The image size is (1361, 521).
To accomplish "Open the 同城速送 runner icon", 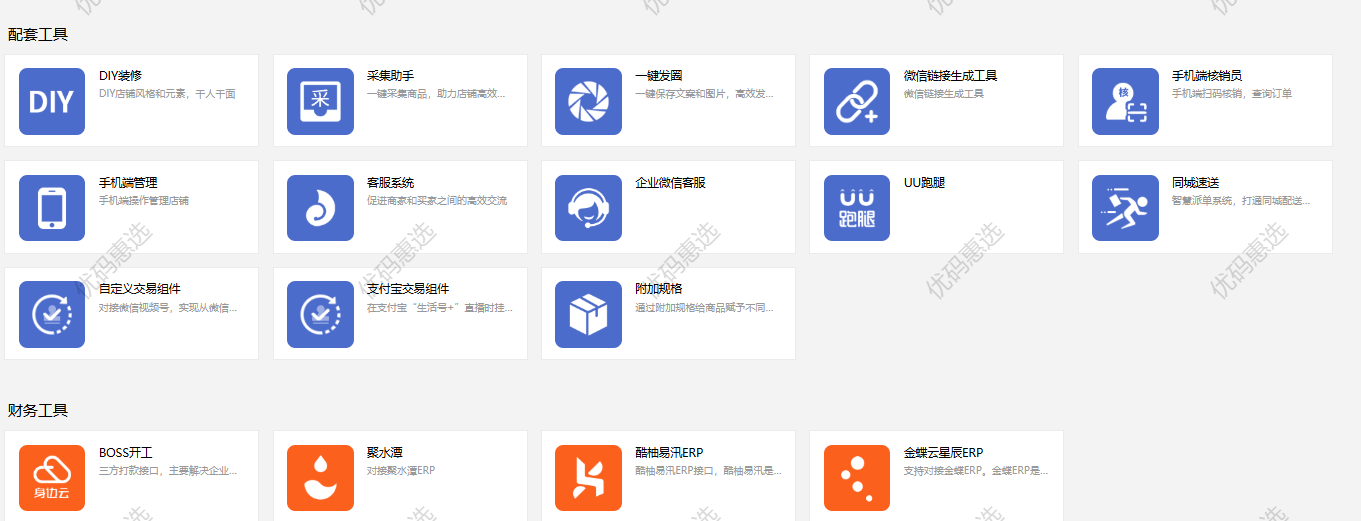I will pyautogui.click(x=1125, y=208).
